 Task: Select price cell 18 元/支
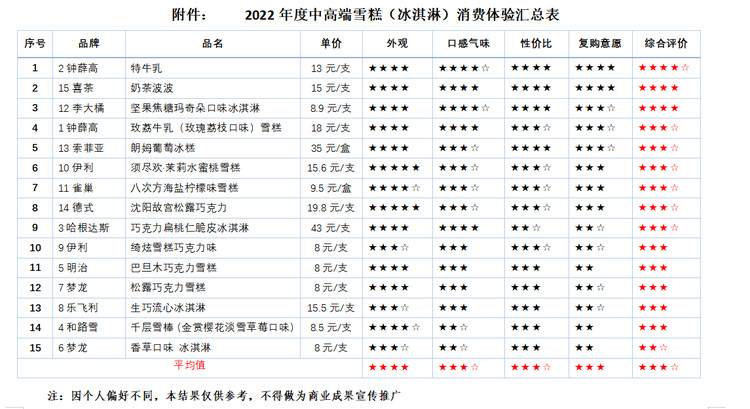331,128
